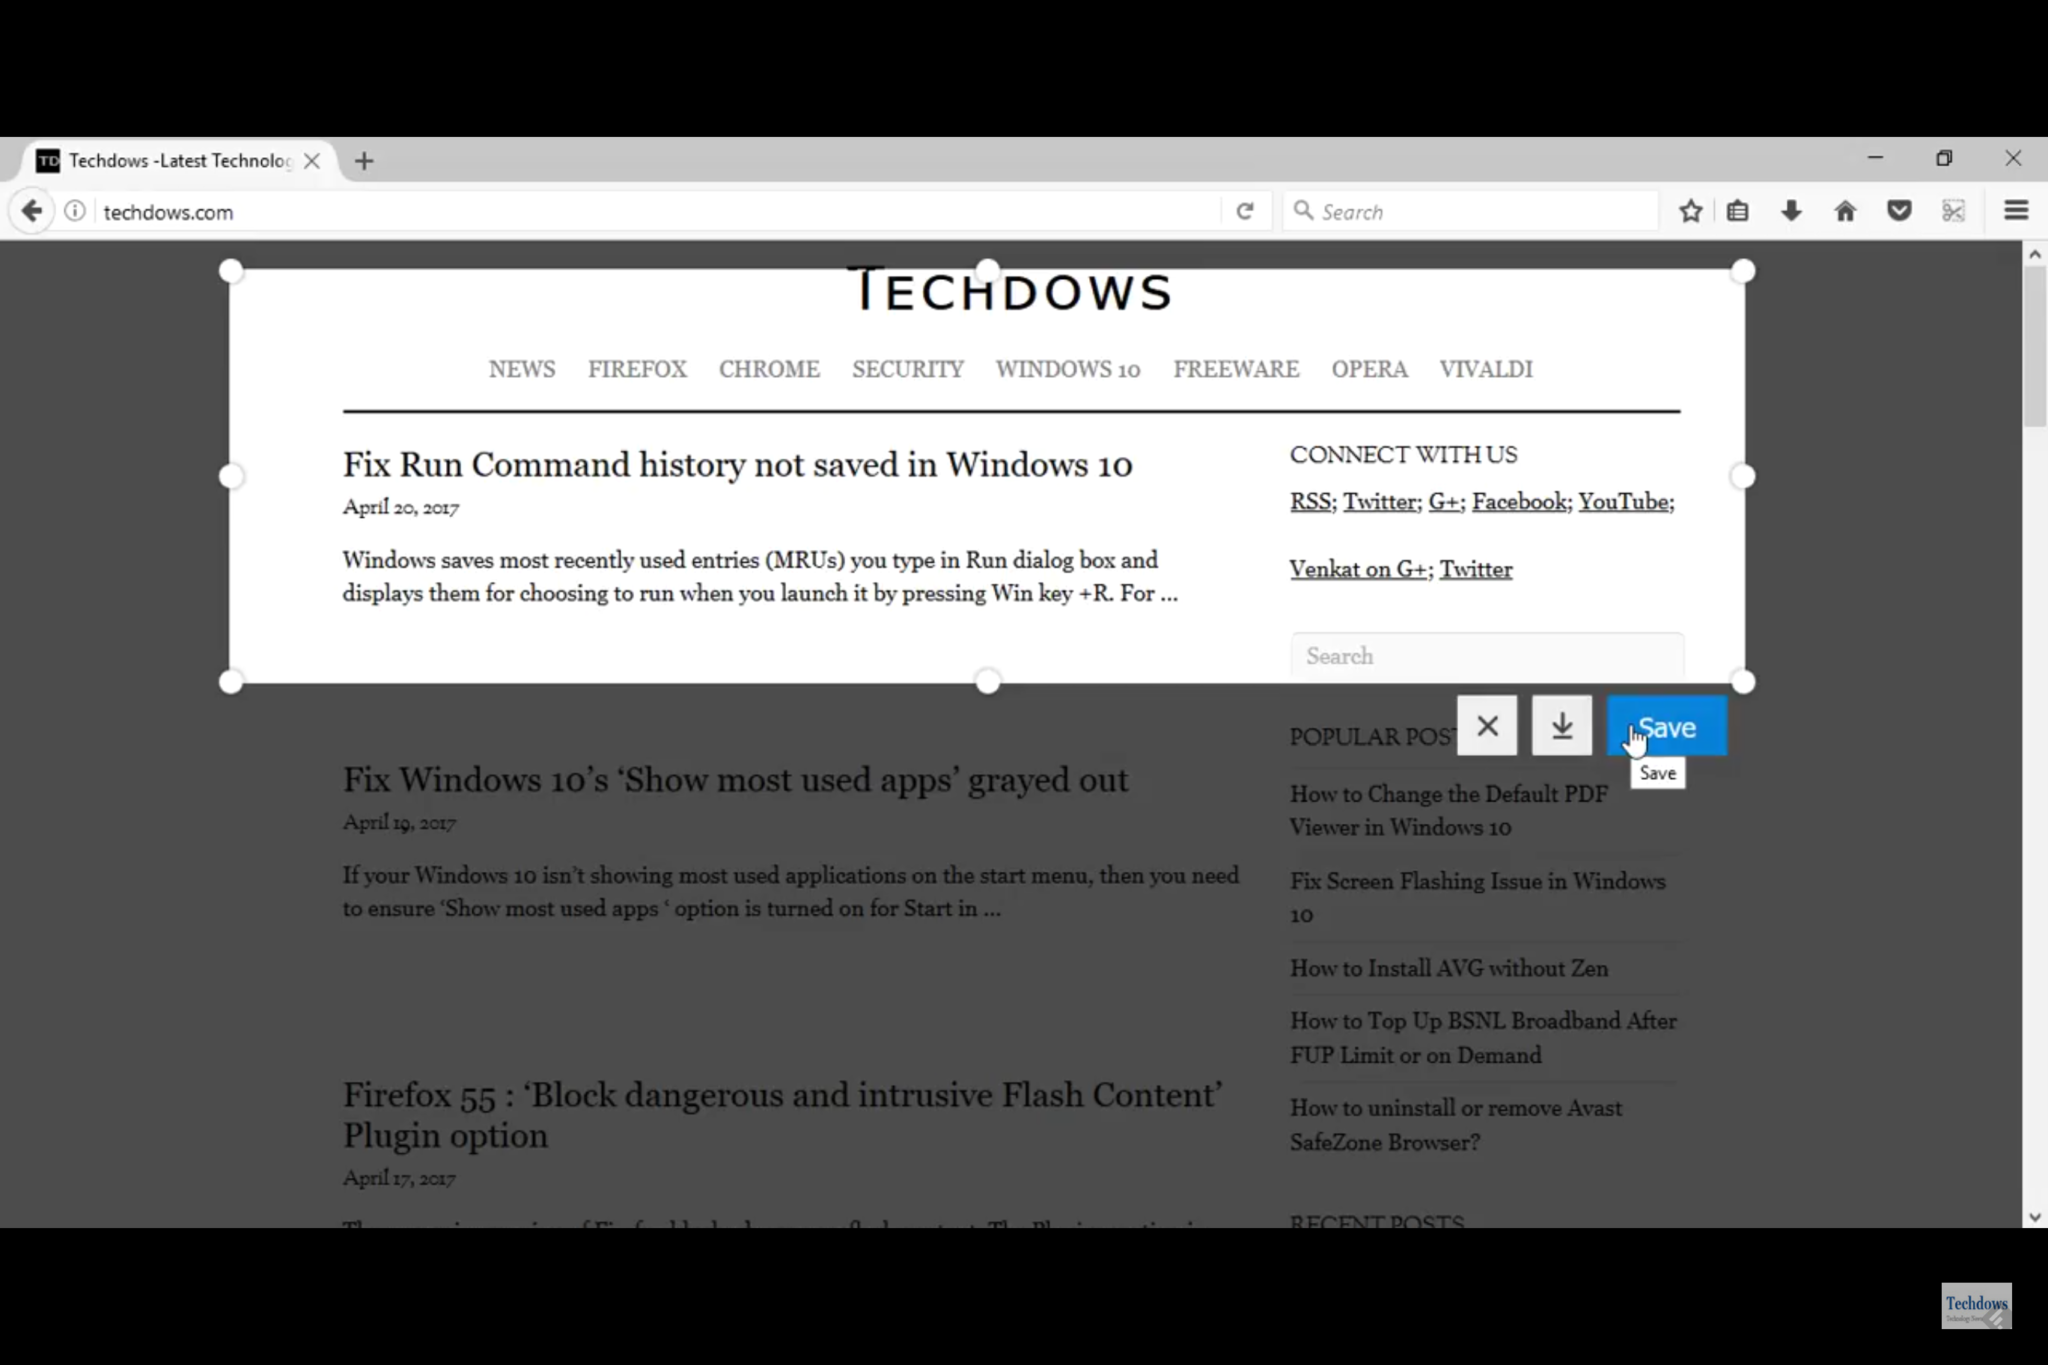Screen dimensions: 2048x1365
Task: Click the Twitter link under Venkat
Action: (x=1475, y=568)
